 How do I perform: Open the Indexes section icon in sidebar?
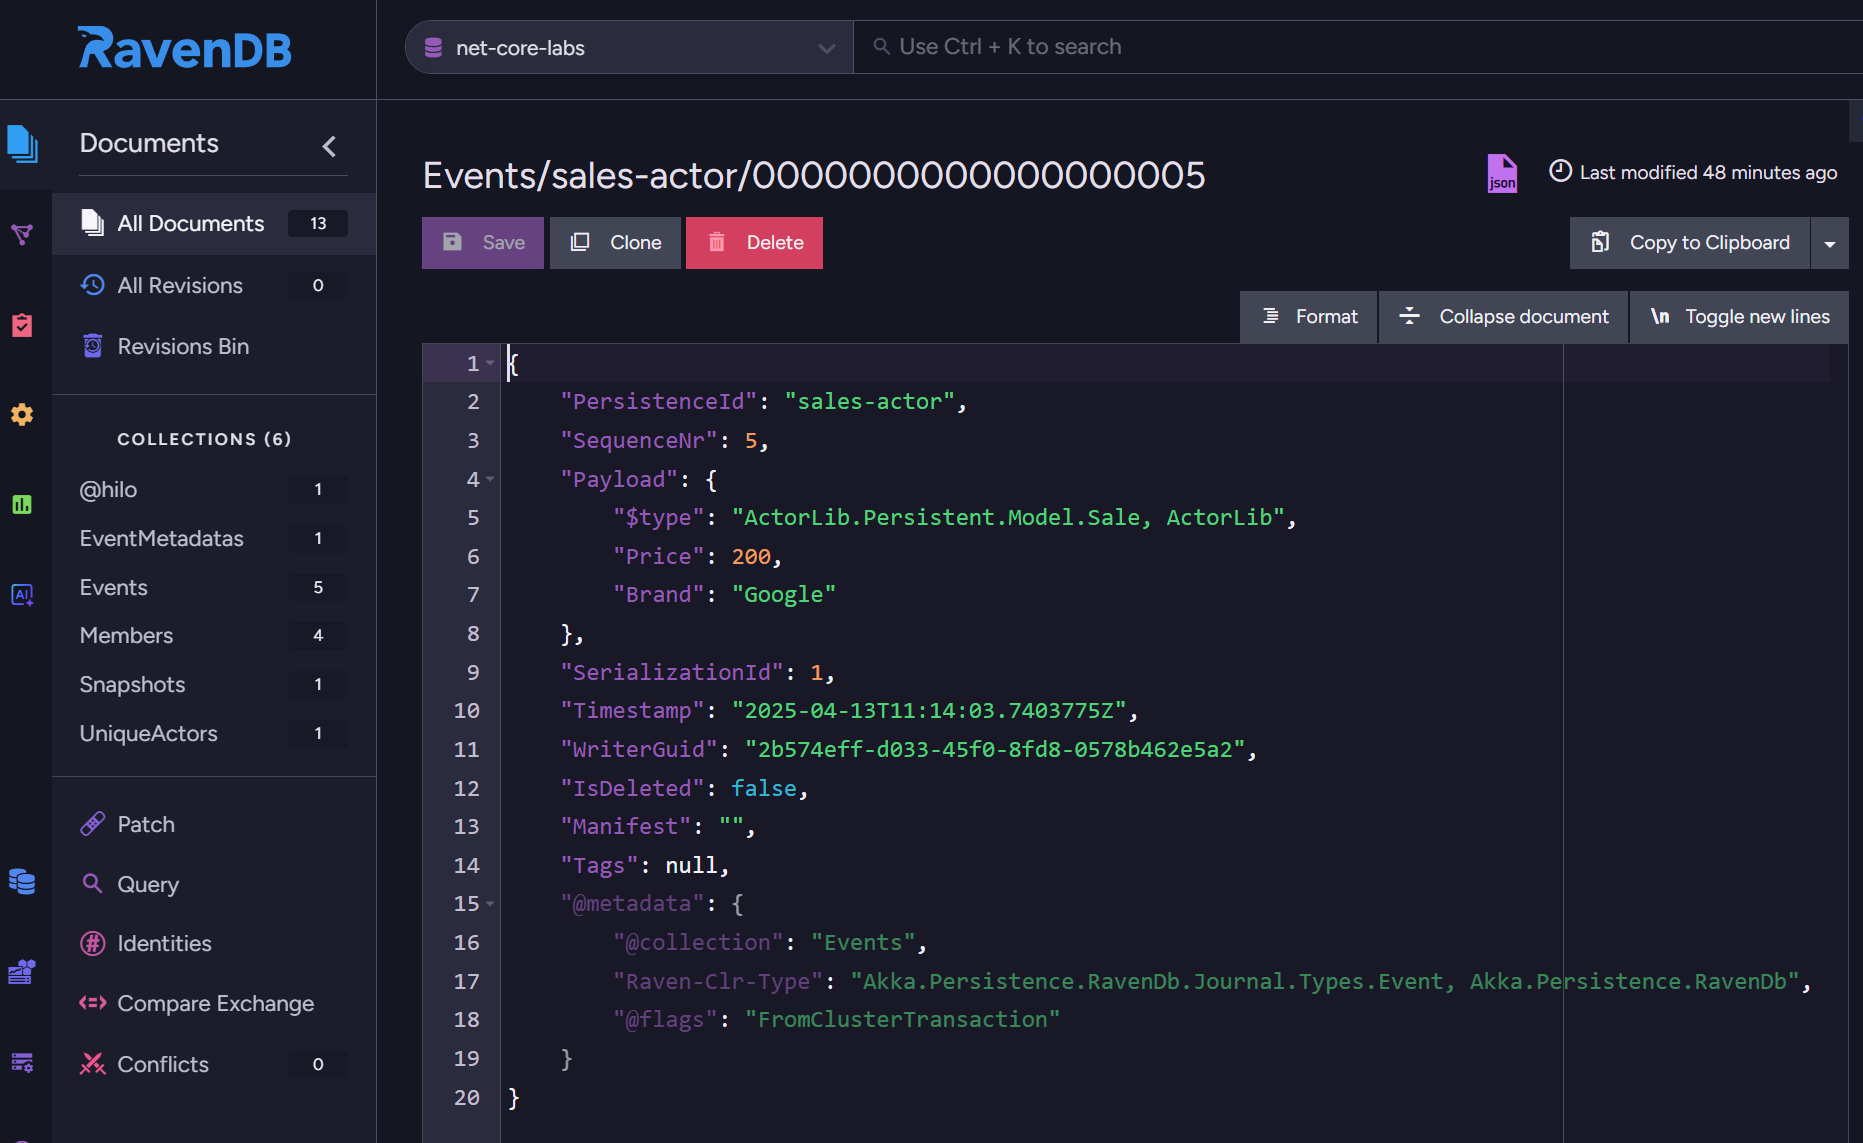pyautogui.click(x=22, y=235)
